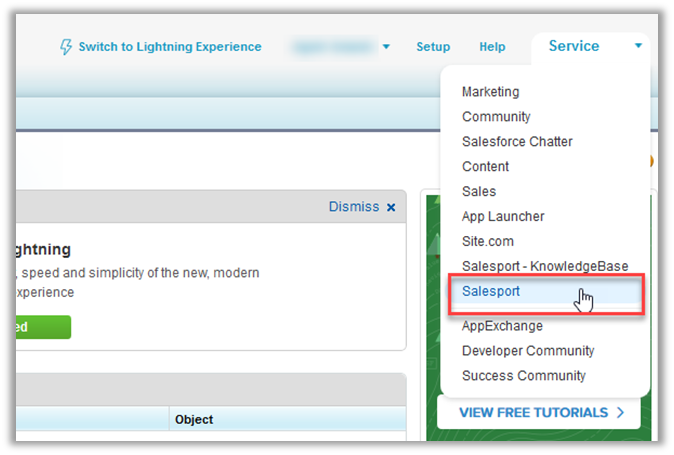Open Salesforce Chatter from the menu

(517, 142)
